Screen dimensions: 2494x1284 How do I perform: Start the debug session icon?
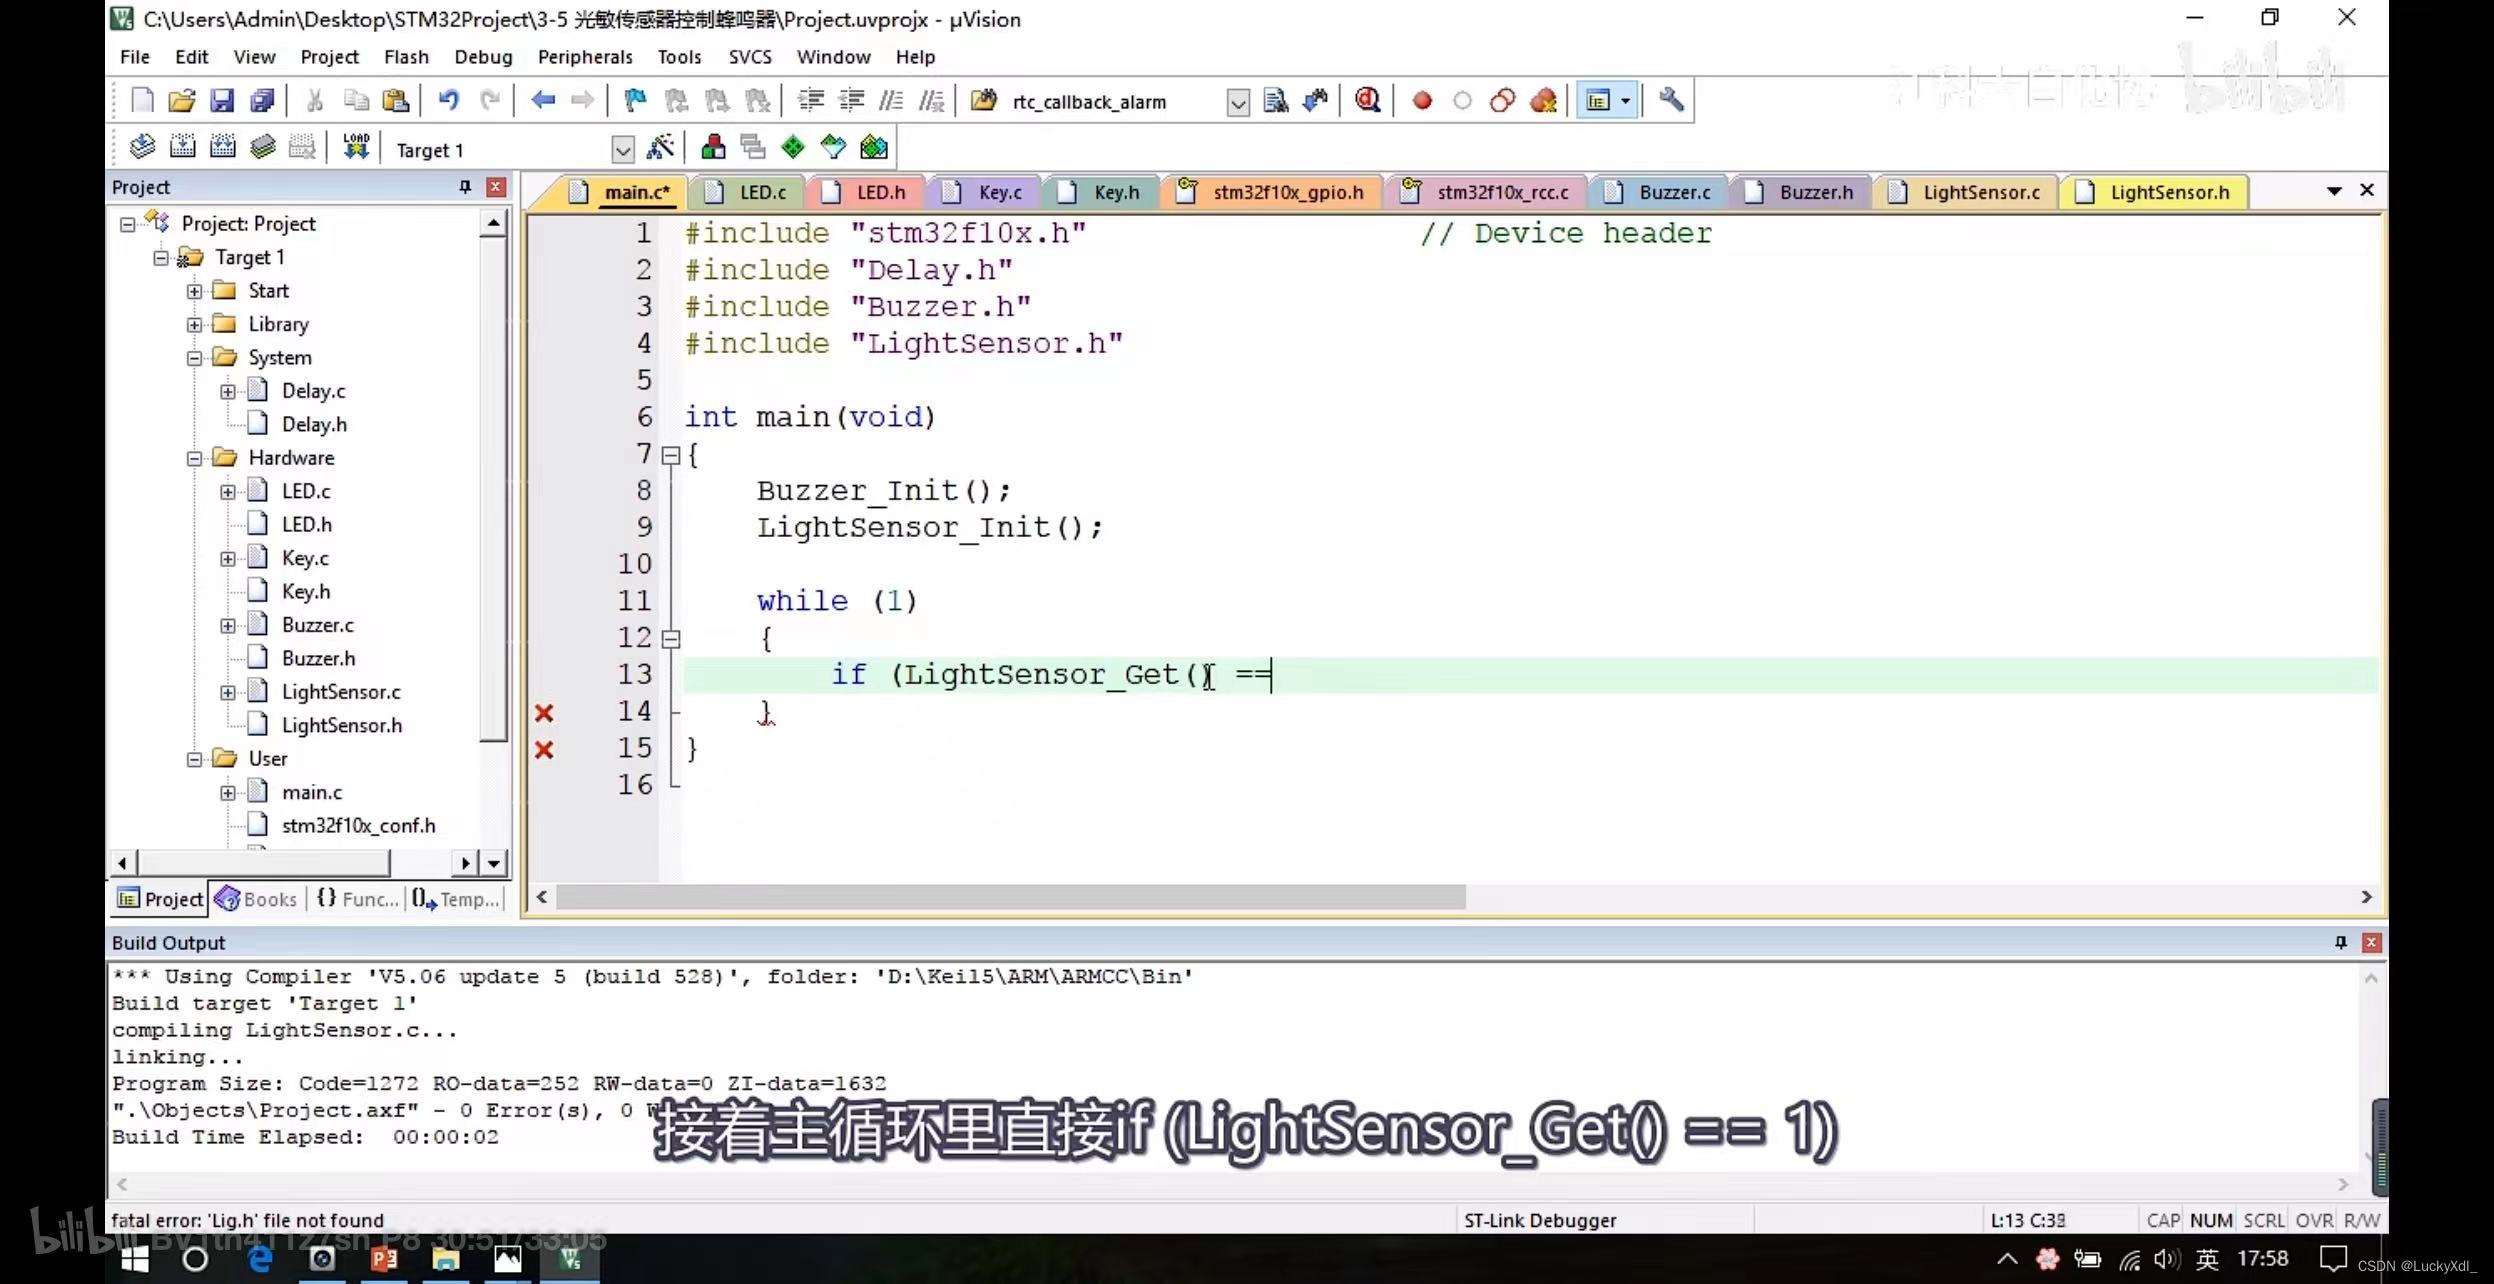click(1367, 100)
